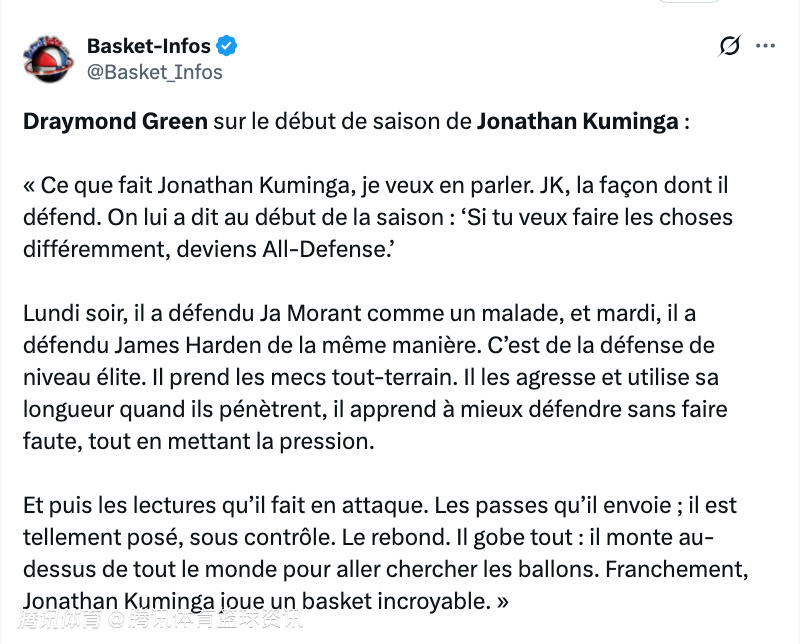This screenshot has height=644, width=802.
Task: Click the bold Draymond Green name
Action: 115,123
